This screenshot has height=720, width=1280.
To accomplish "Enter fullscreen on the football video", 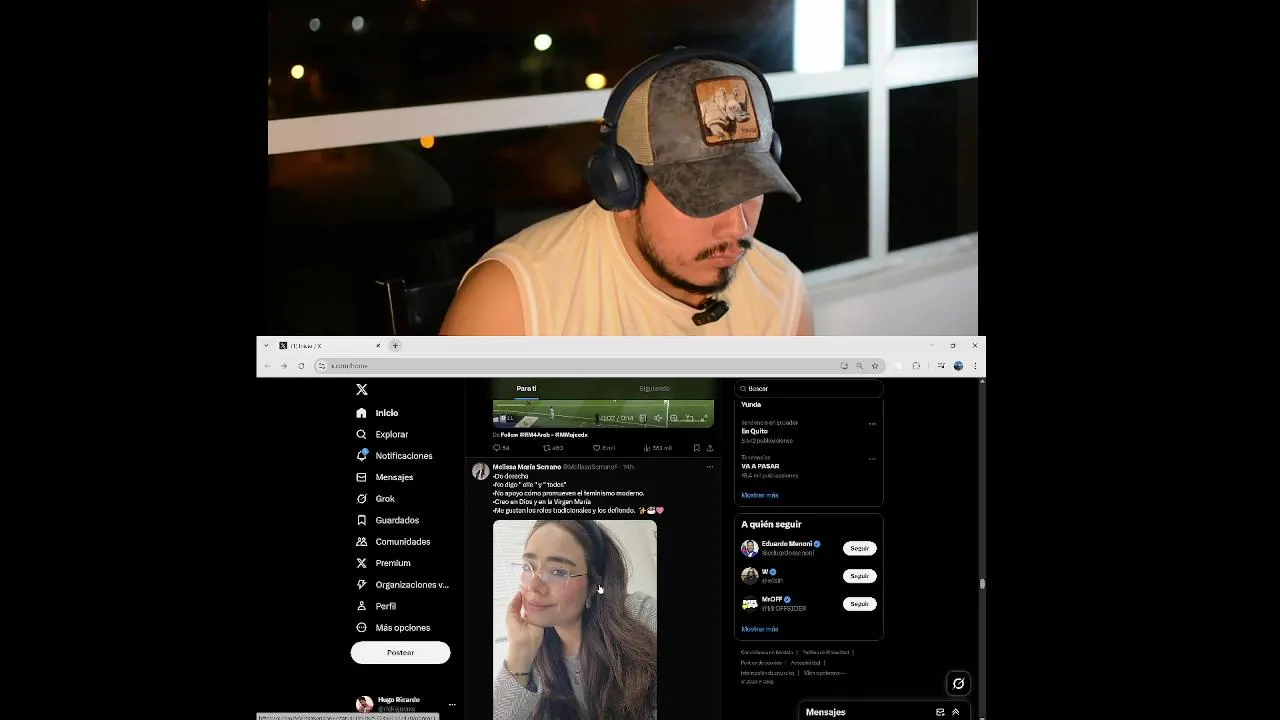I will point(704,418).
